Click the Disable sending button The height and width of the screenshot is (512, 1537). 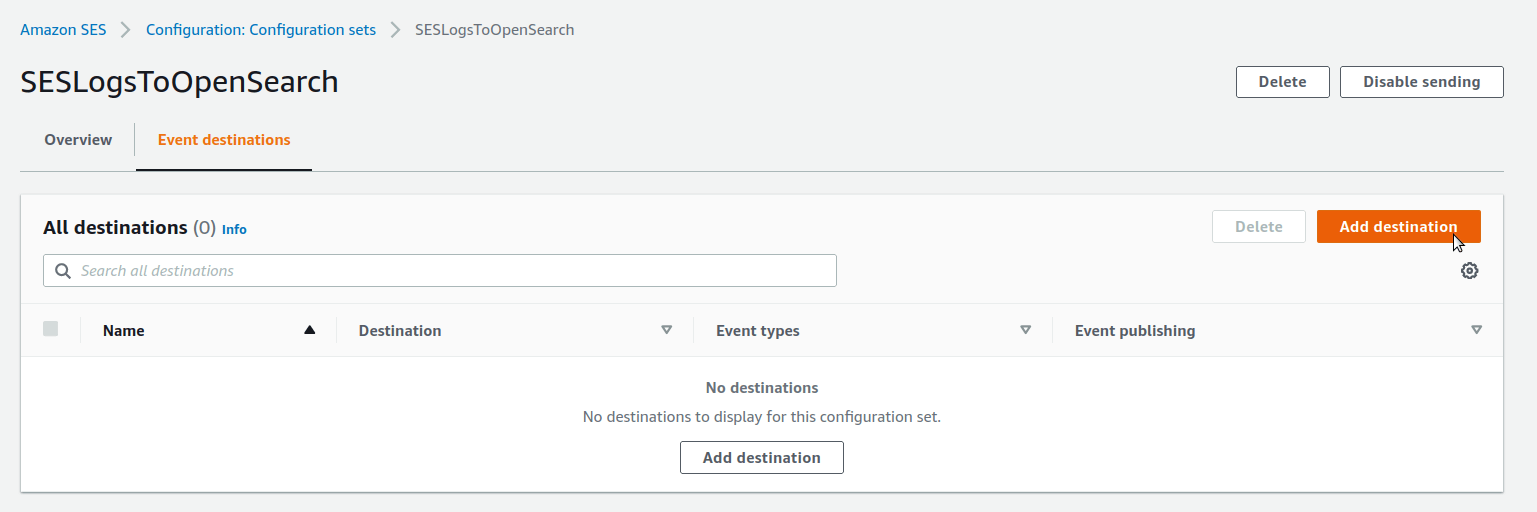click(1421, 82)
